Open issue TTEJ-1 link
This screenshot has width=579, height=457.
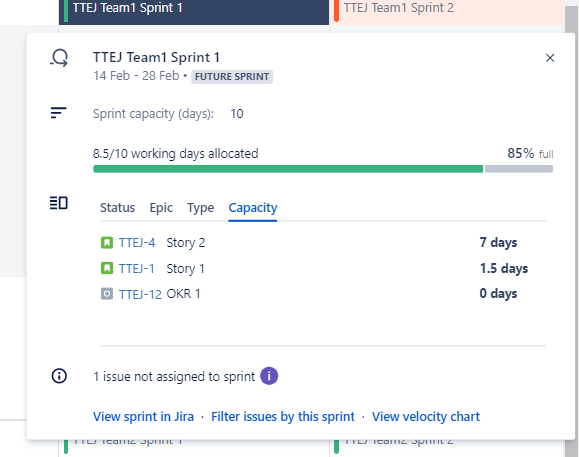(x=137, y=268)
